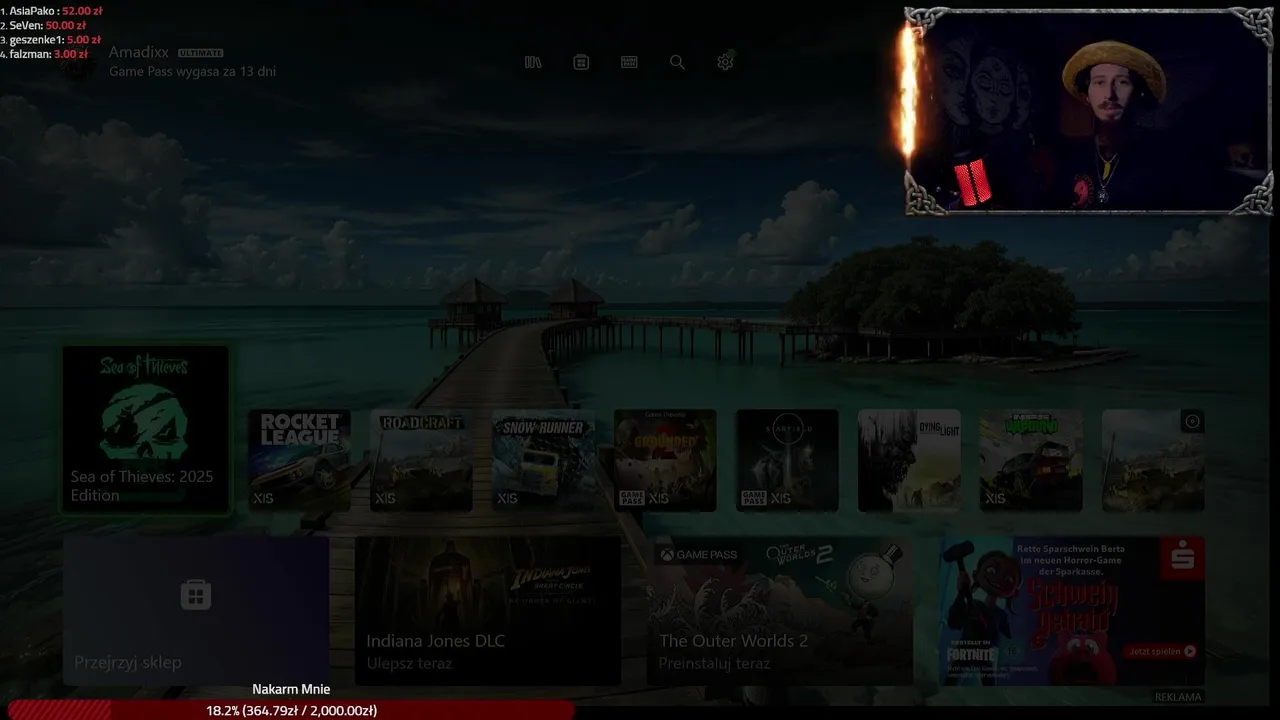Open the Dying Light game tile
Screen dimensions: 1280x720
click(909, 460)
